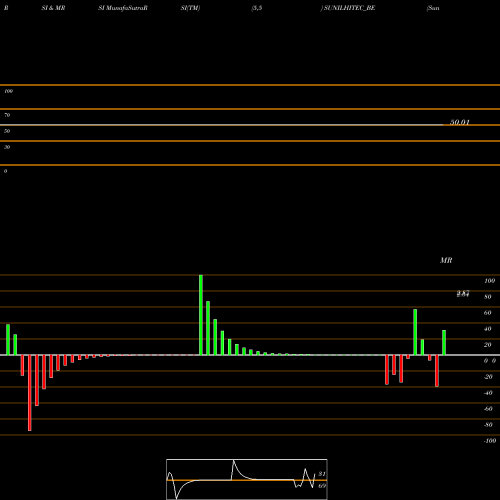Viewport: 500px width, 500px height.
Task: Click the 60 label on MR axis
Action: [x=488, y=313]
